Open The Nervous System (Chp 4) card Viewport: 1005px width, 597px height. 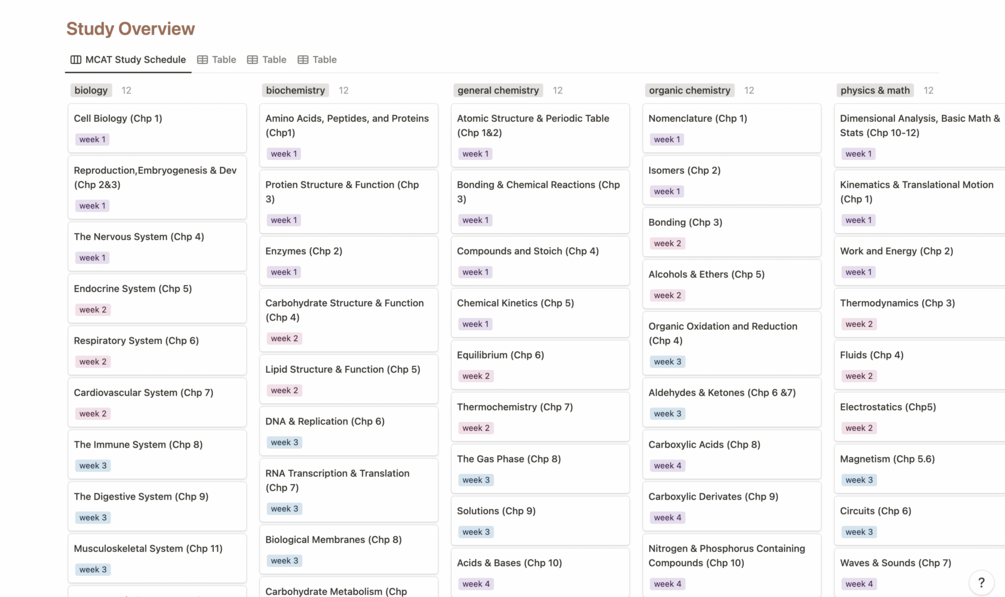[157, 247]
